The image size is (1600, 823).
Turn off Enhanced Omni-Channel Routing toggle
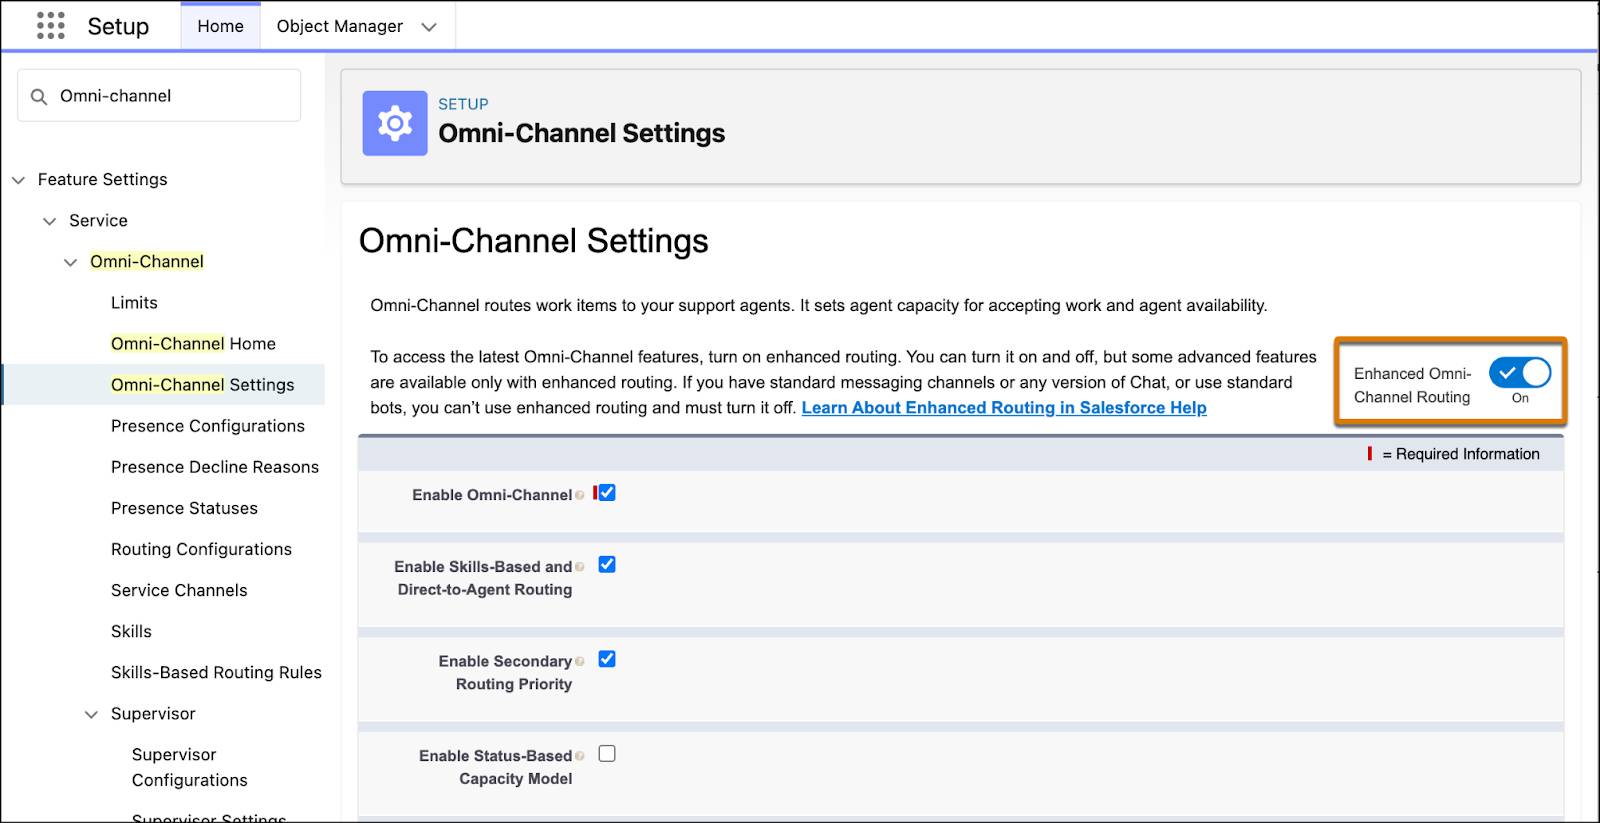[x=1519, y=373]
